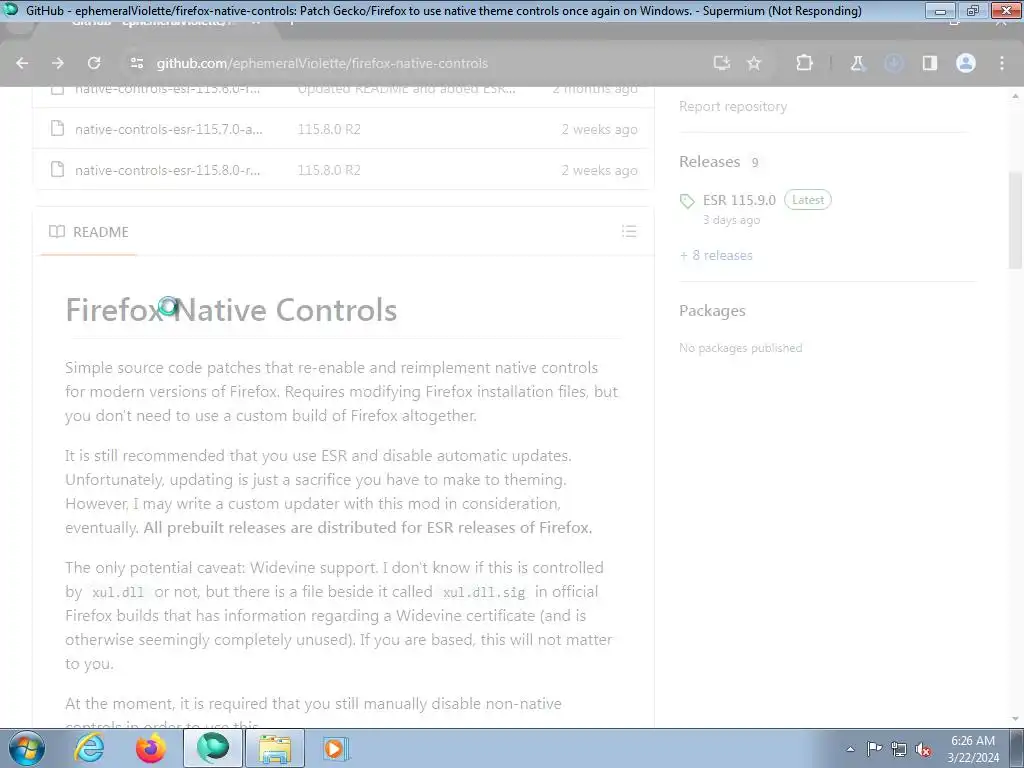The image size is (1024, 768).
Task: Open the profile avatar menu
Action: [966, 63]
